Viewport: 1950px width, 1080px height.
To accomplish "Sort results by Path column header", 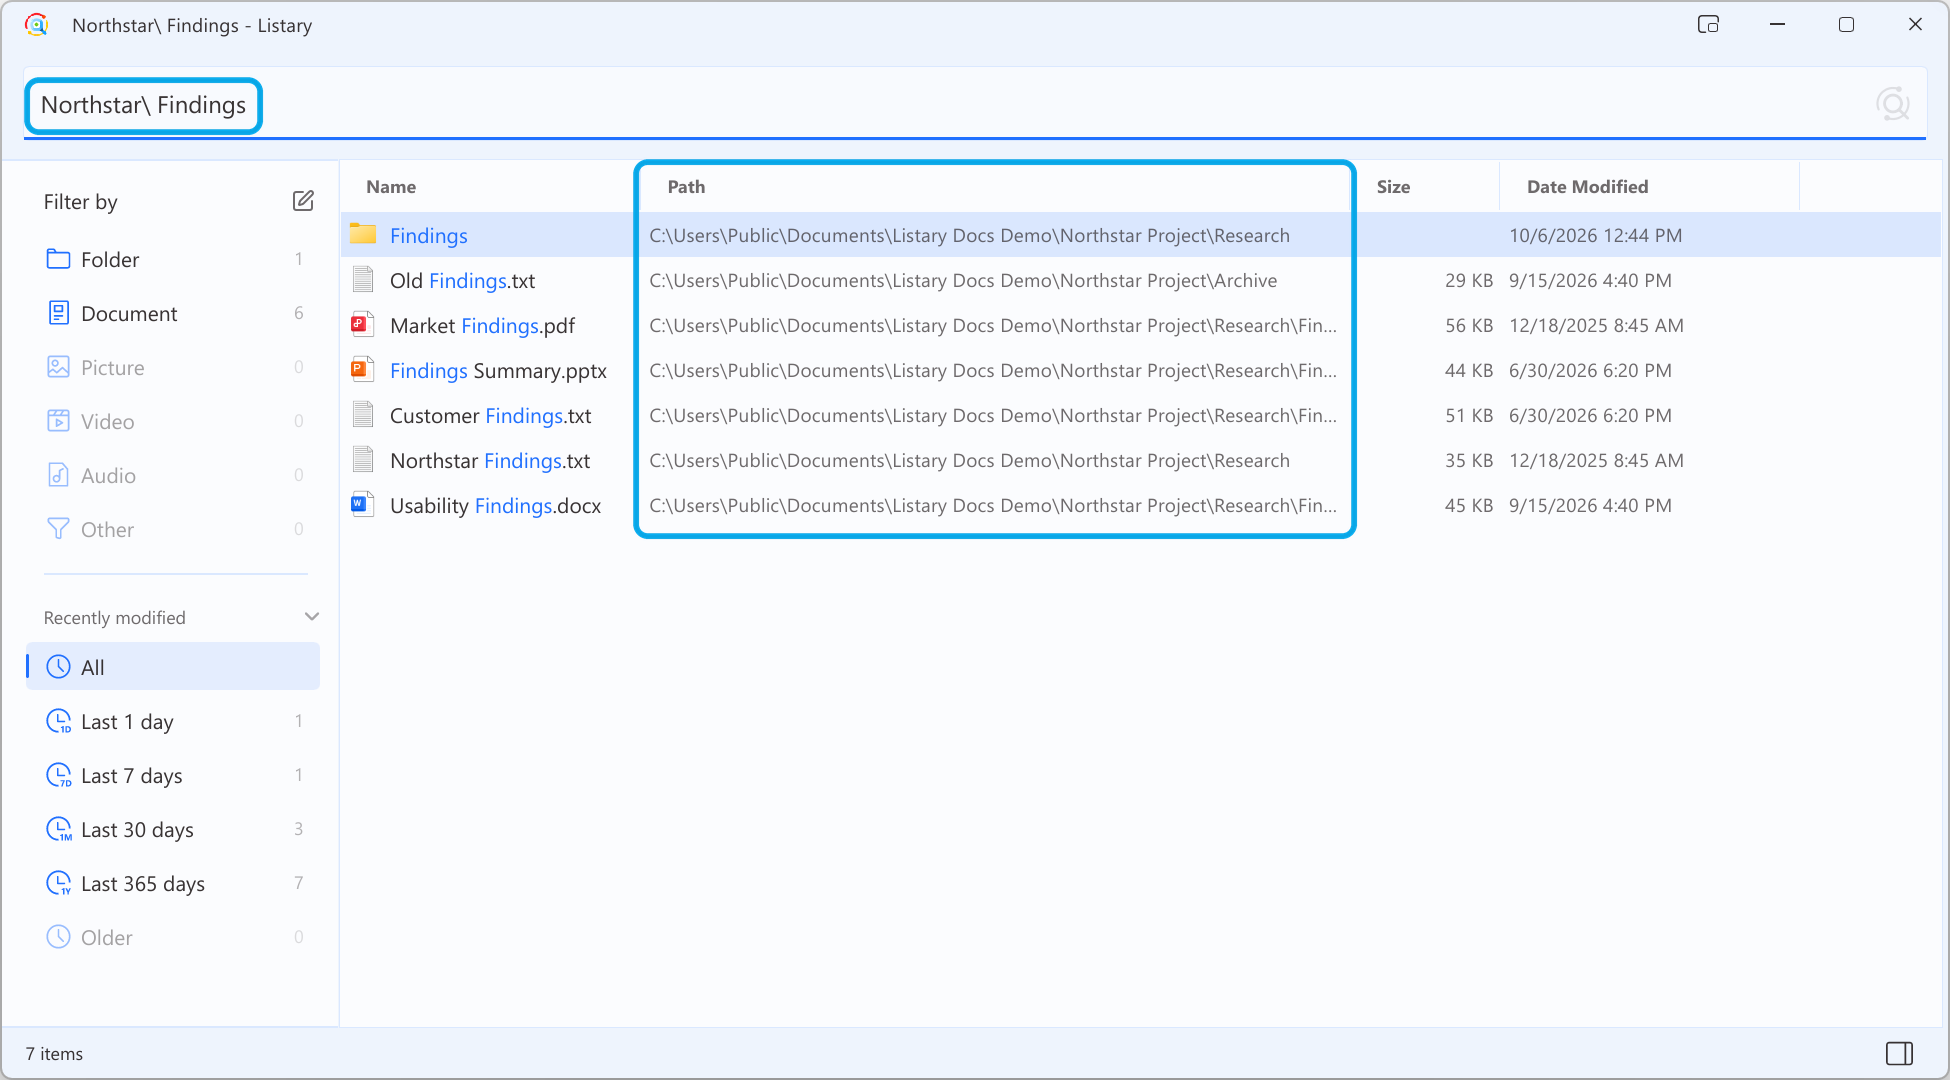I will (x=686, y=187).
